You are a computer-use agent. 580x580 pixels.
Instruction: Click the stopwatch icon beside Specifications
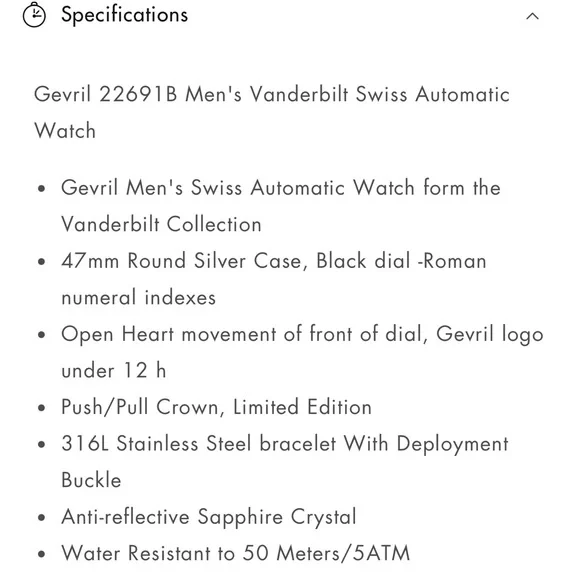pyautogui.click(x=34, y=15)
